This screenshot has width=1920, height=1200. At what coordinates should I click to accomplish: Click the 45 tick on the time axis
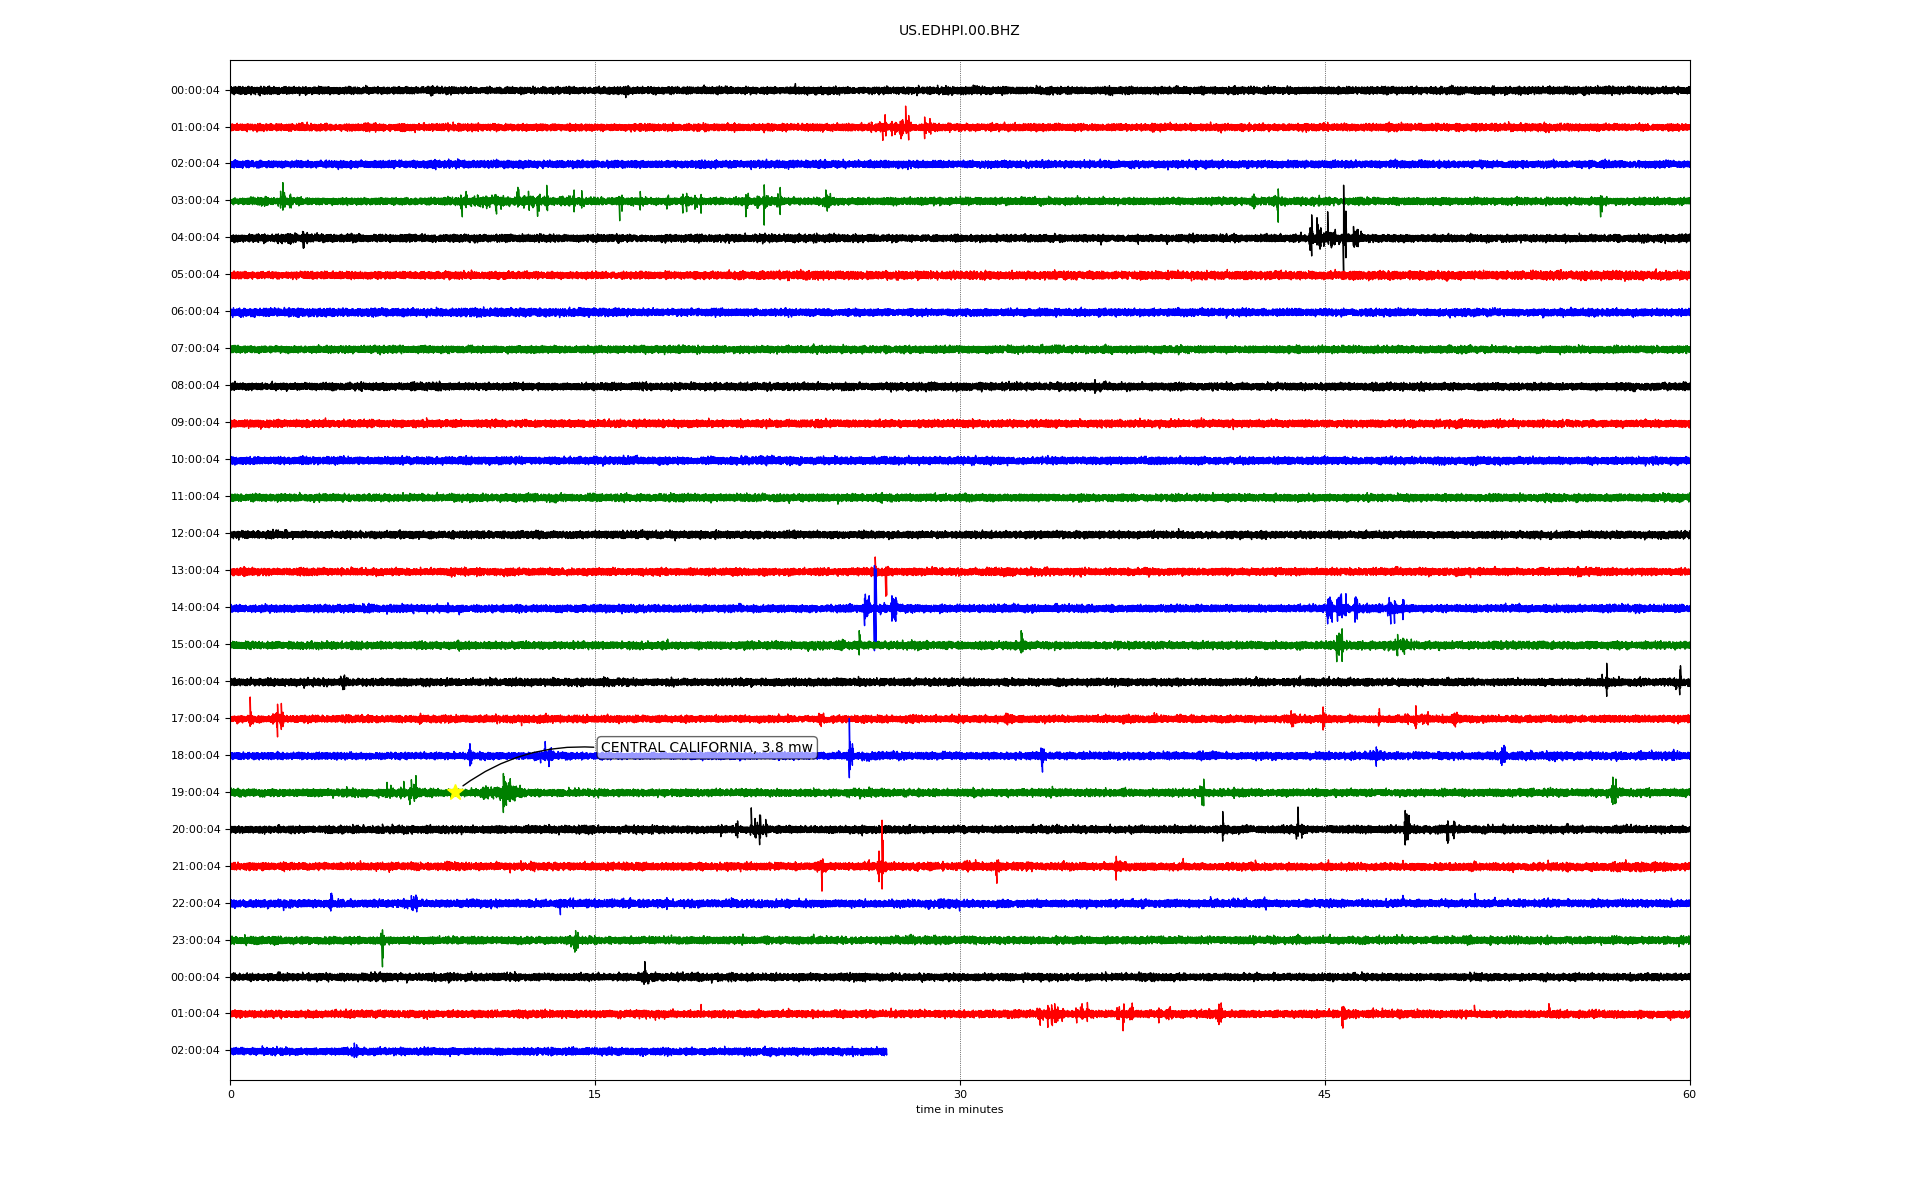tap(1325, 1094)
